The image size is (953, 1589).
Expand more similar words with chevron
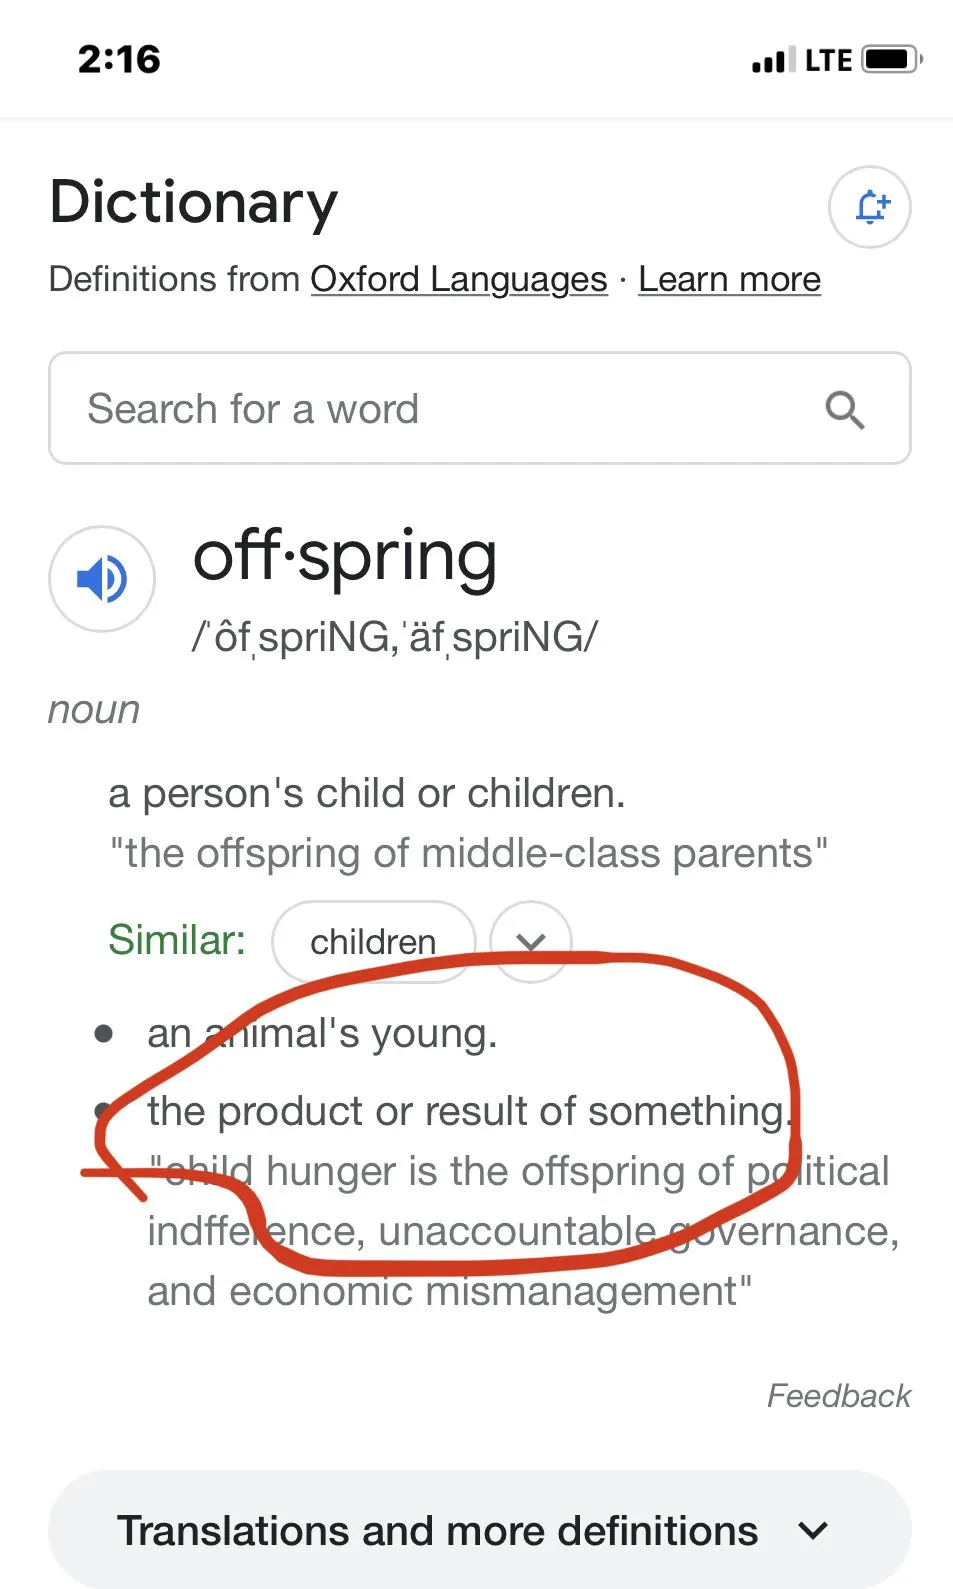click(x=531, y=941)
